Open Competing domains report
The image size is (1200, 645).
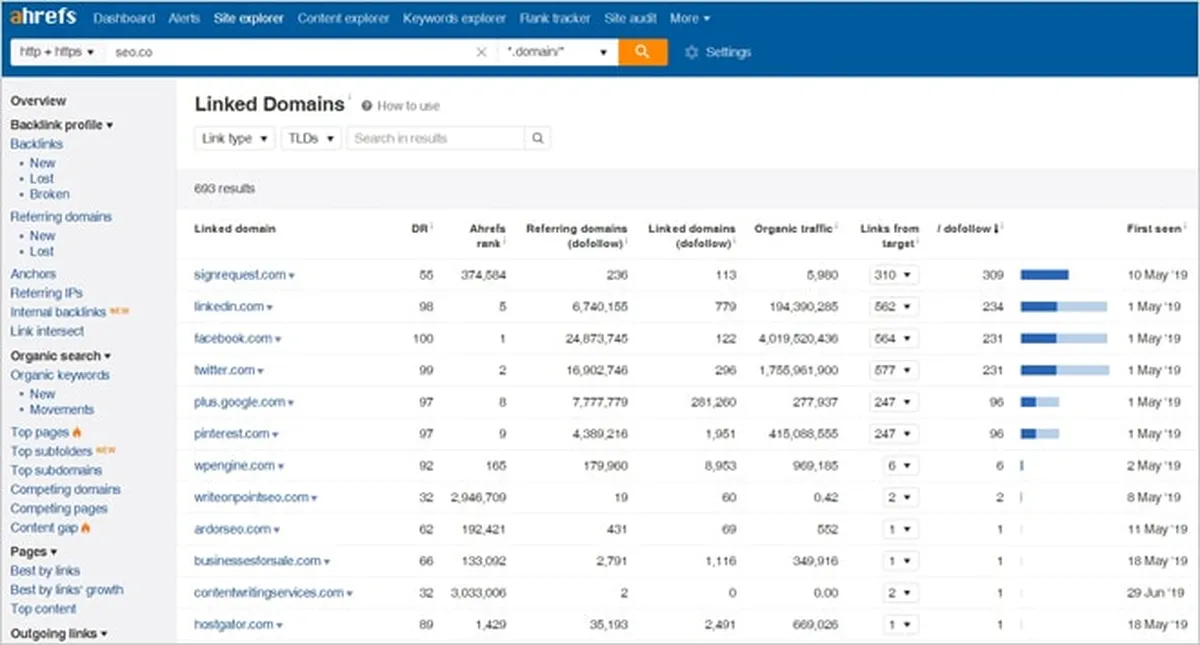click(65, 489)
